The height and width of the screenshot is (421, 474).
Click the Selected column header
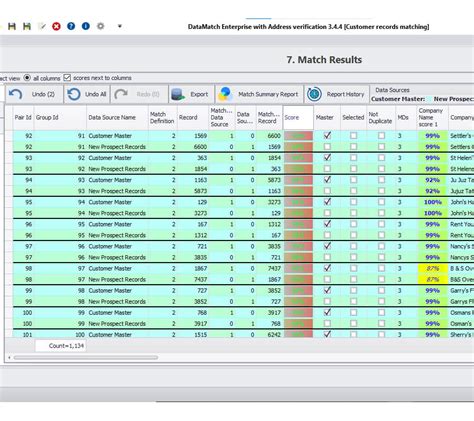tap(353, 117)
